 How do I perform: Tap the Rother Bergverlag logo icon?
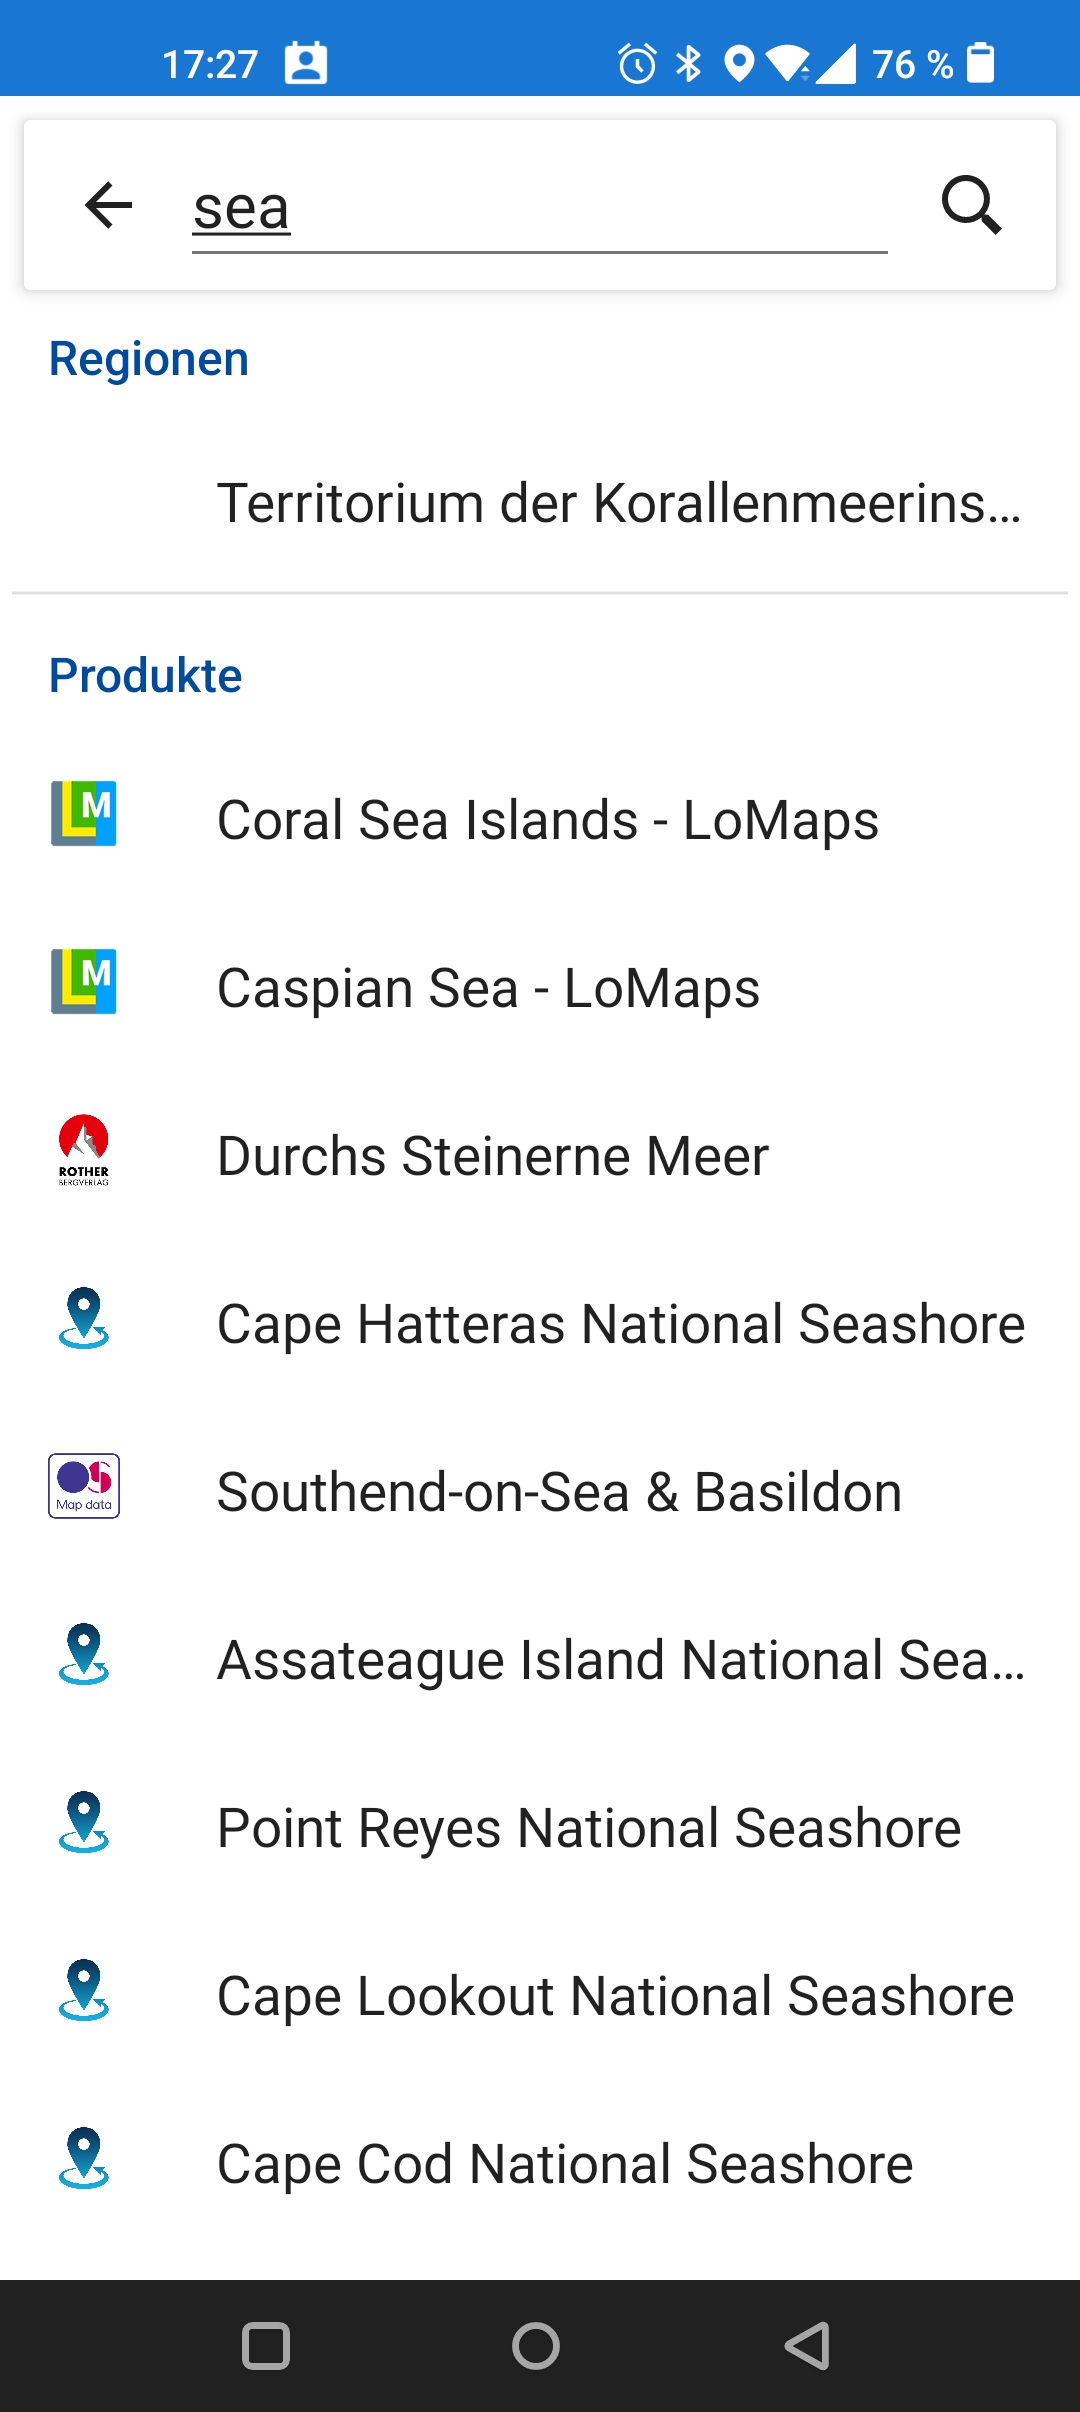pyautogui.click(x=84, y=1150)
